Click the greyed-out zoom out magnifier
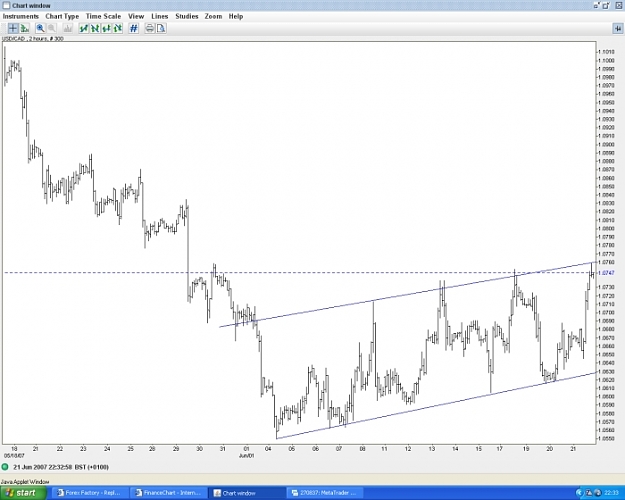625x500 pixels. tap(52, 28)
